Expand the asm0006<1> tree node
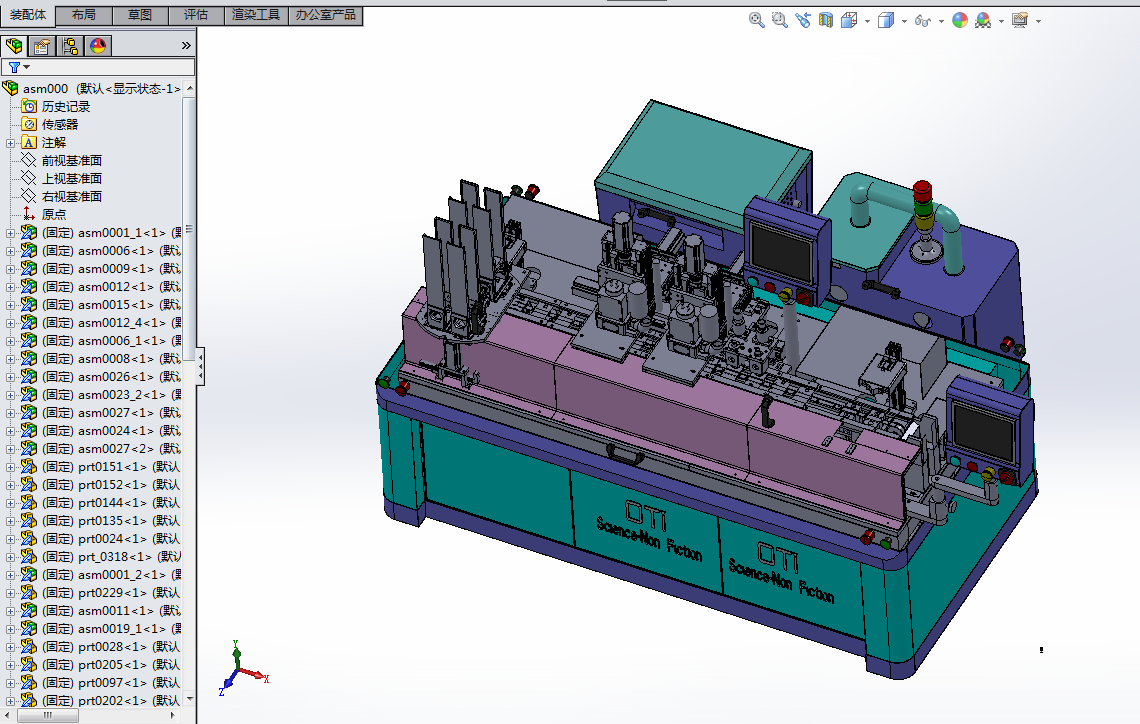The height and width of the screenshot is (724, 1140). [10, 251]
